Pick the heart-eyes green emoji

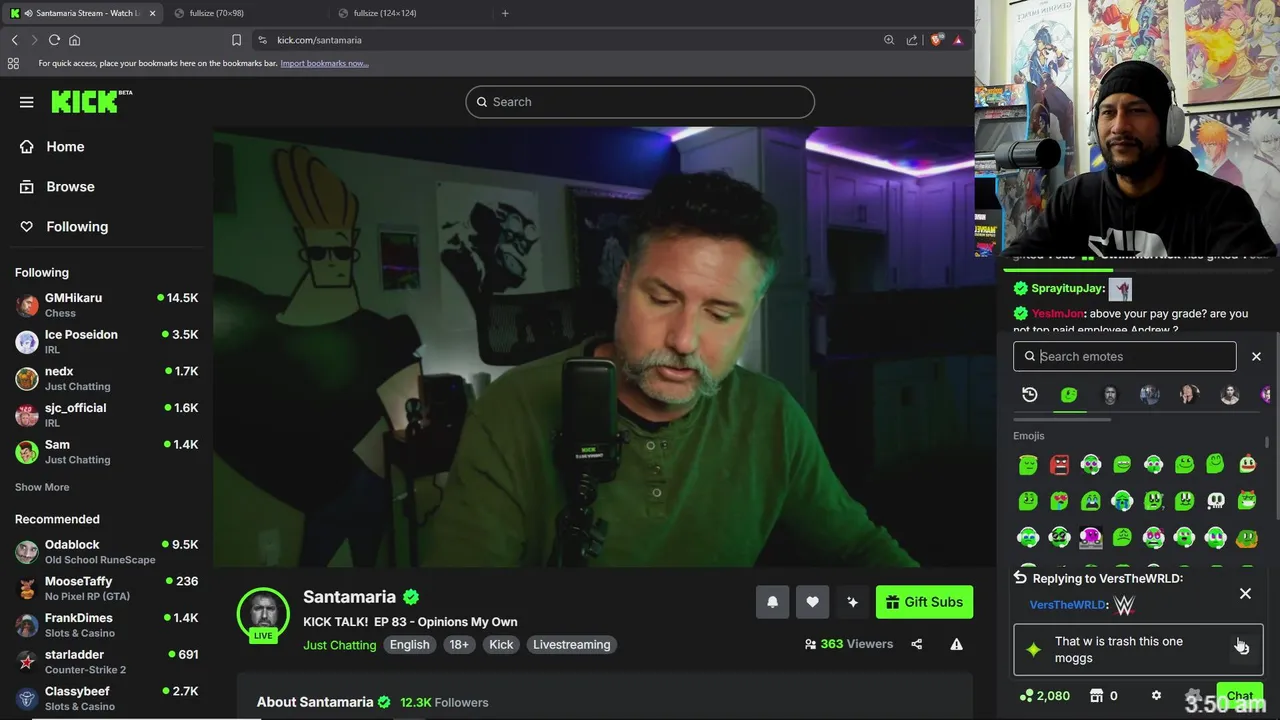coord(1059,501)
